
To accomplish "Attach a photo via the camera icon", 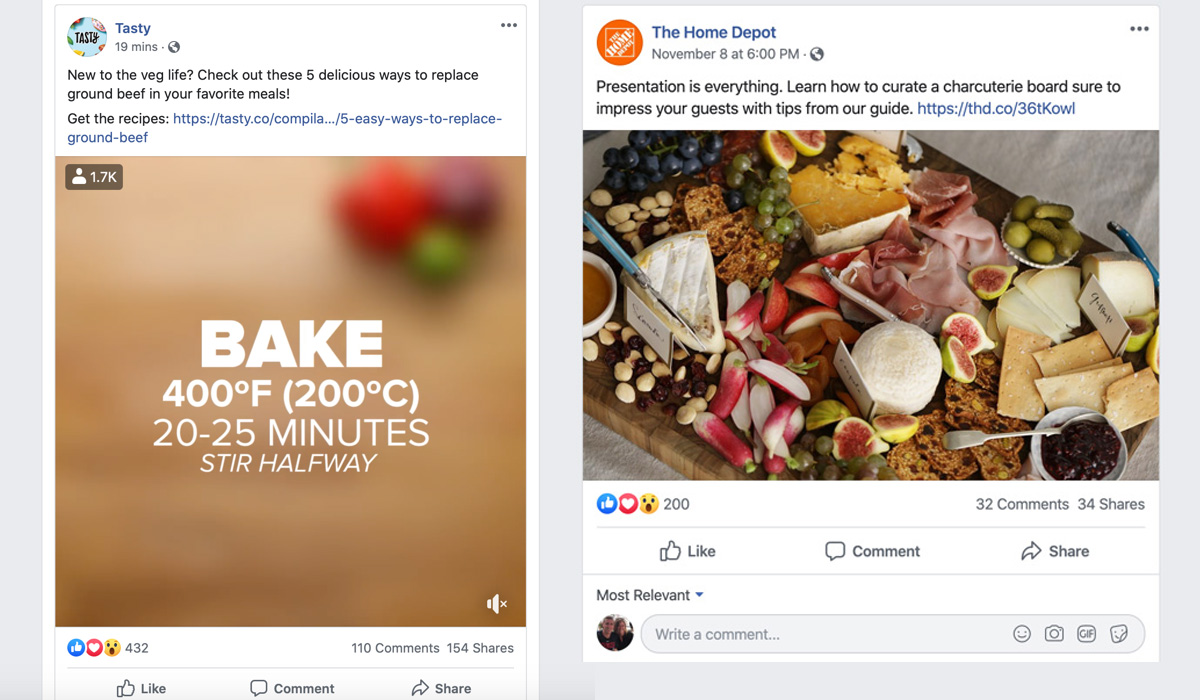I will tap(1054, 634).
